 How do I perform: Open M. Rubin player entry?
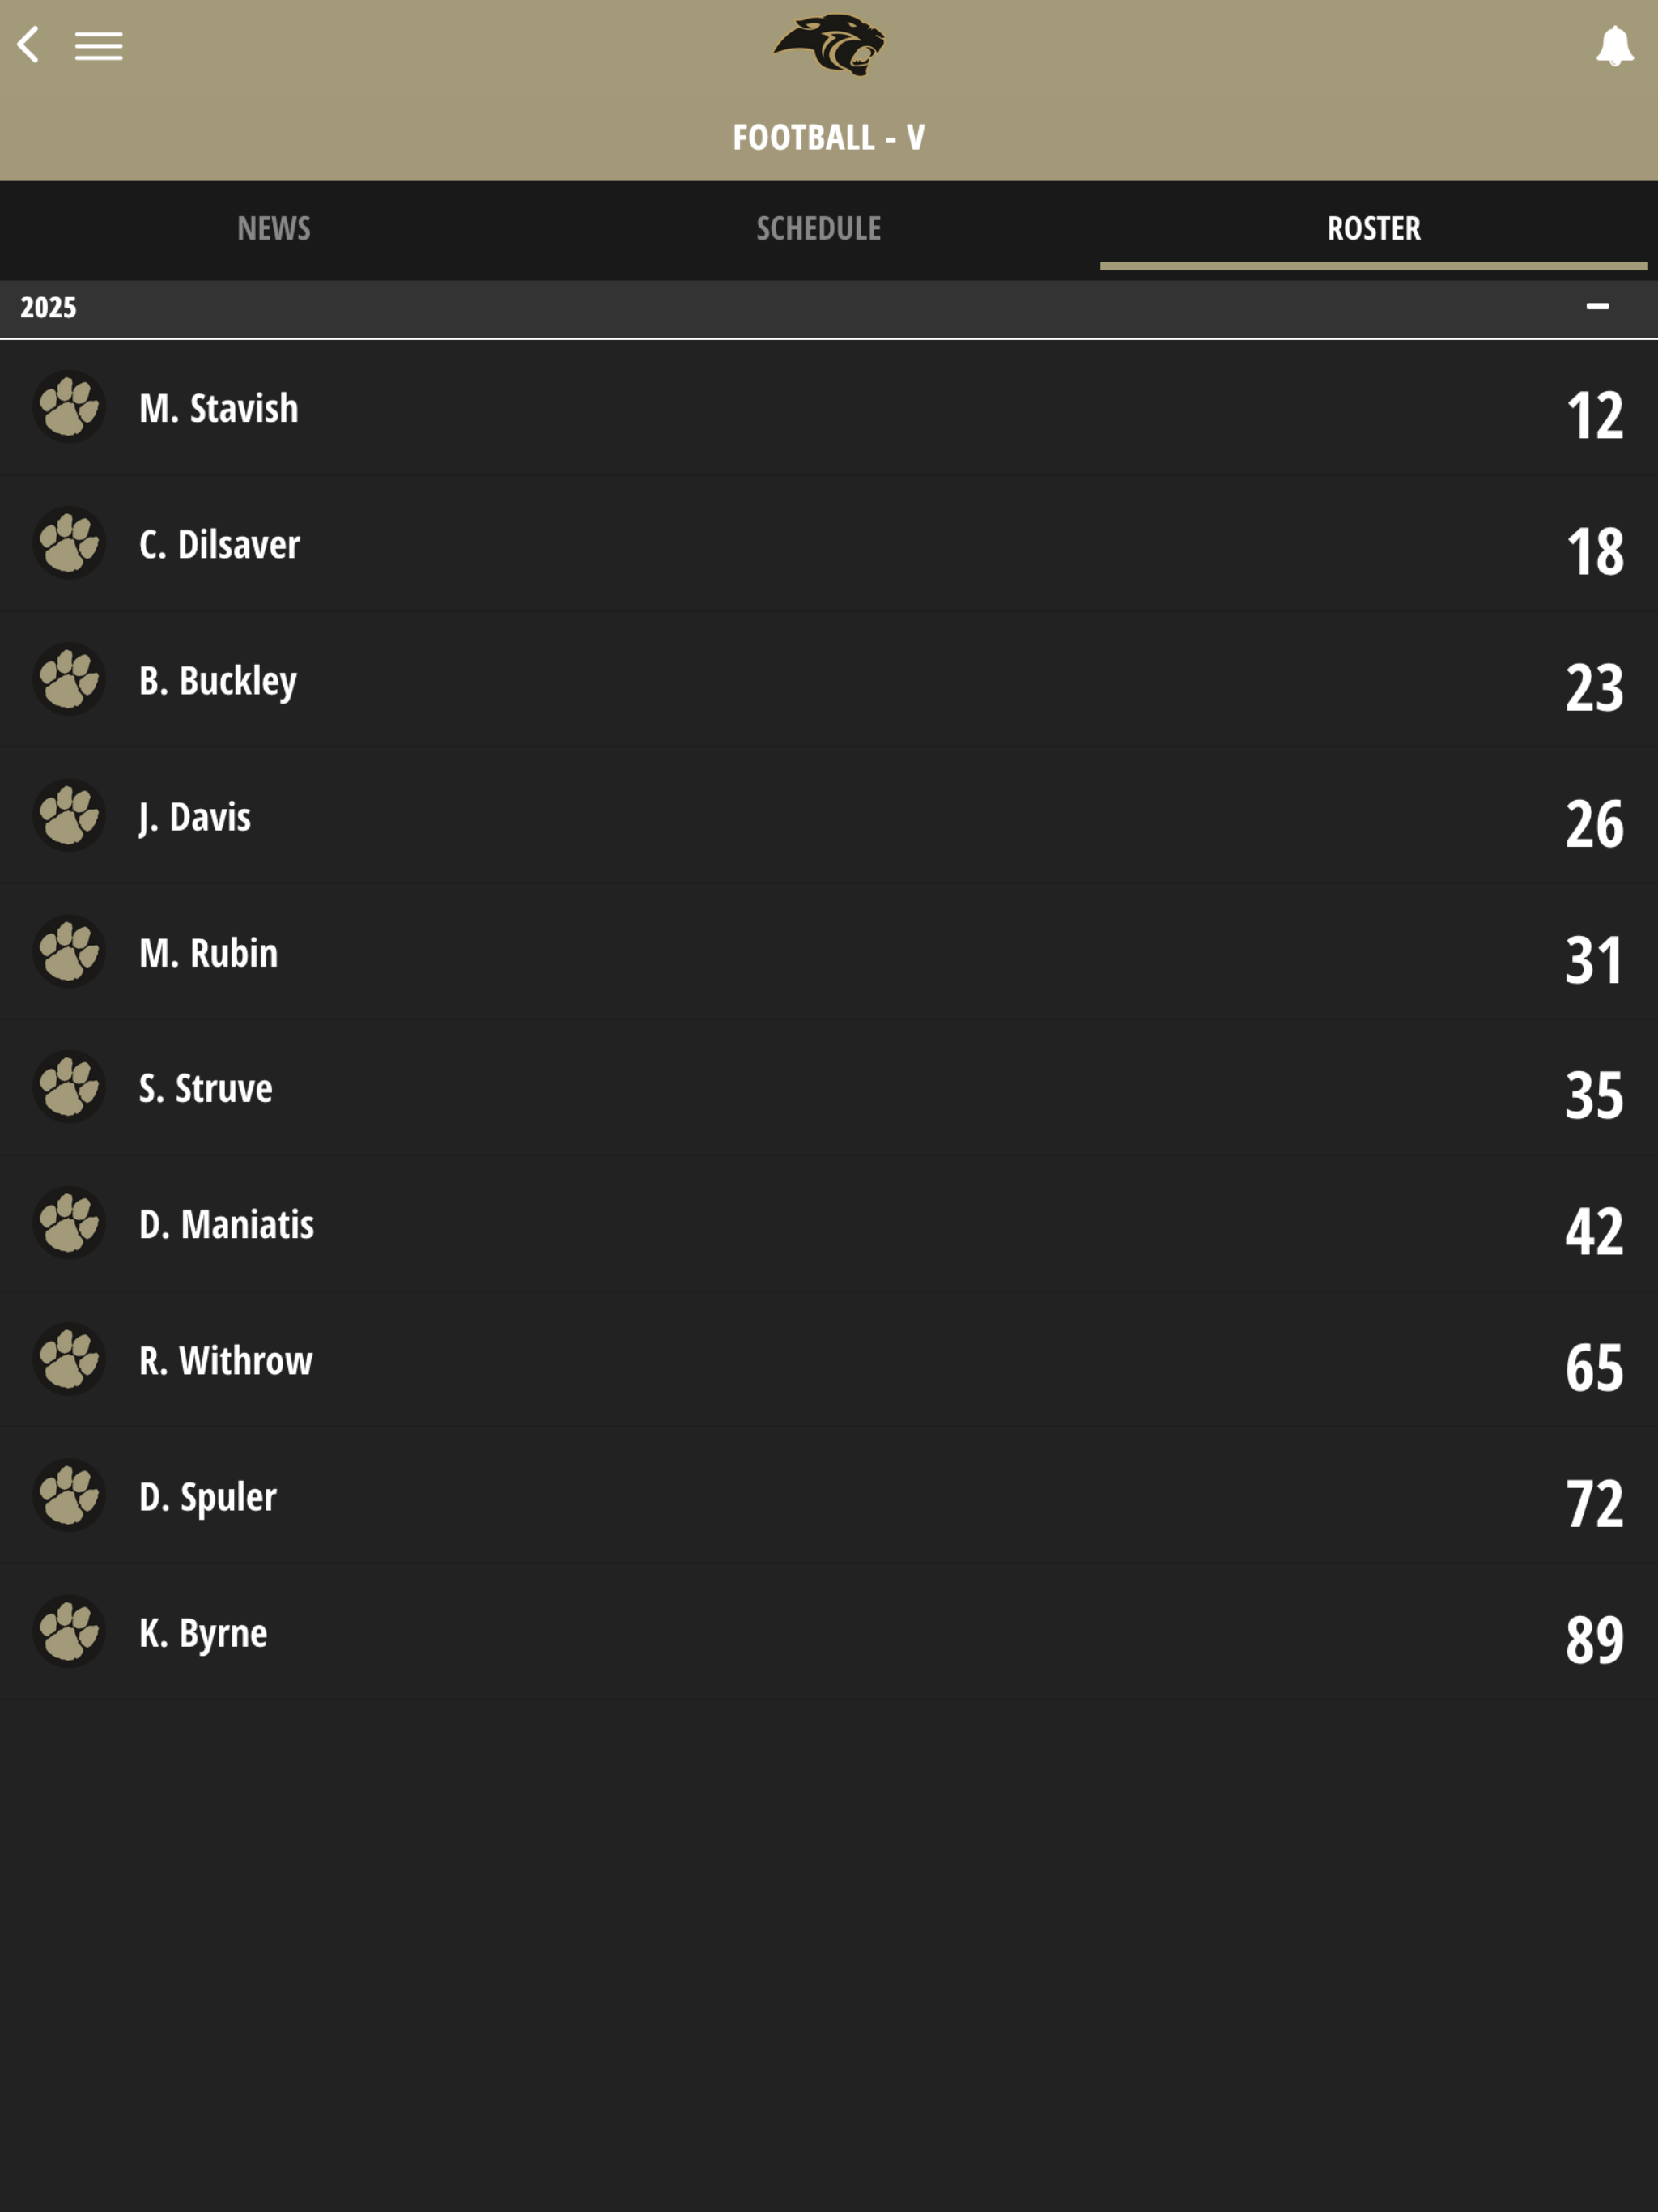pyautogui.click(x=829, y=951)
